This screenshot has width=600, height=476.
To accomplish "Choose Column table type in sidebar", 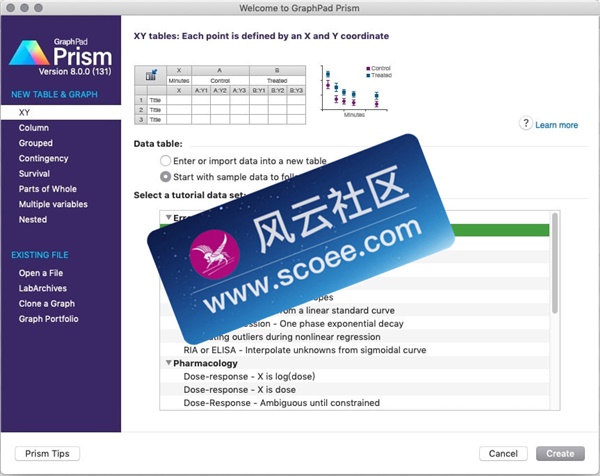I will (x=33, y=127).
